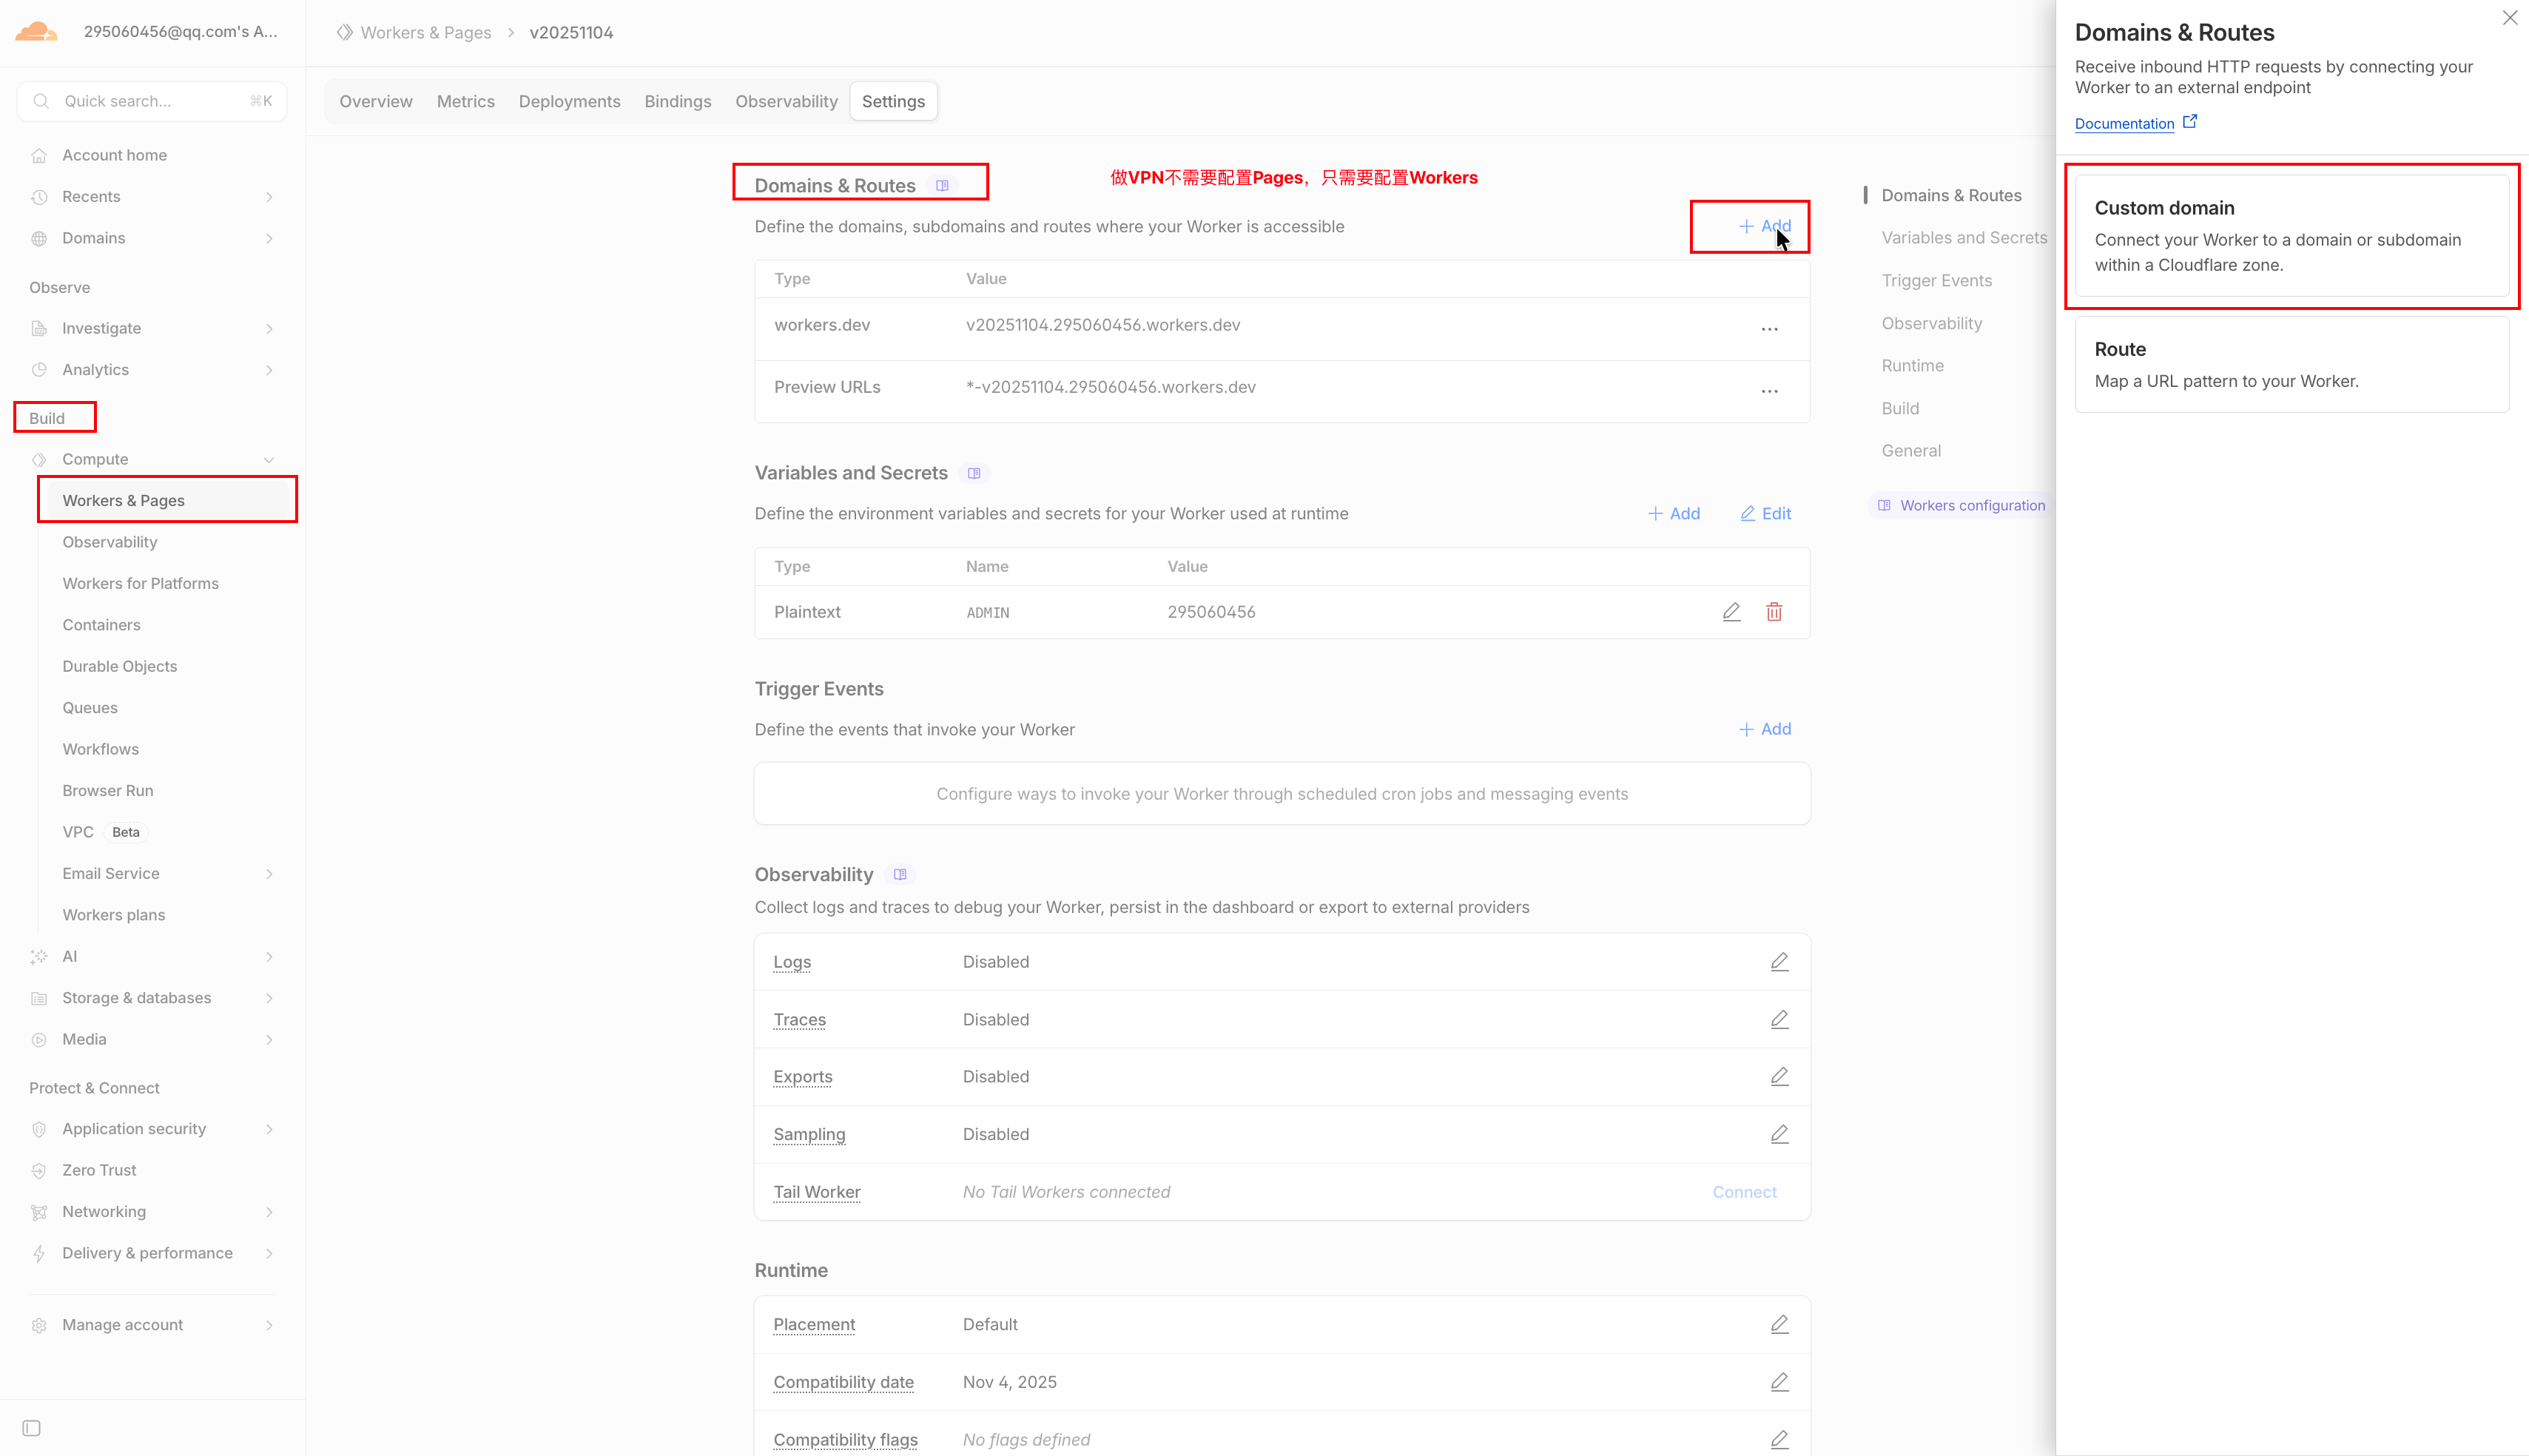Open the Variables and Secrets docs book icon
The image size is (2529, 1456).
[x=974, y=473]
